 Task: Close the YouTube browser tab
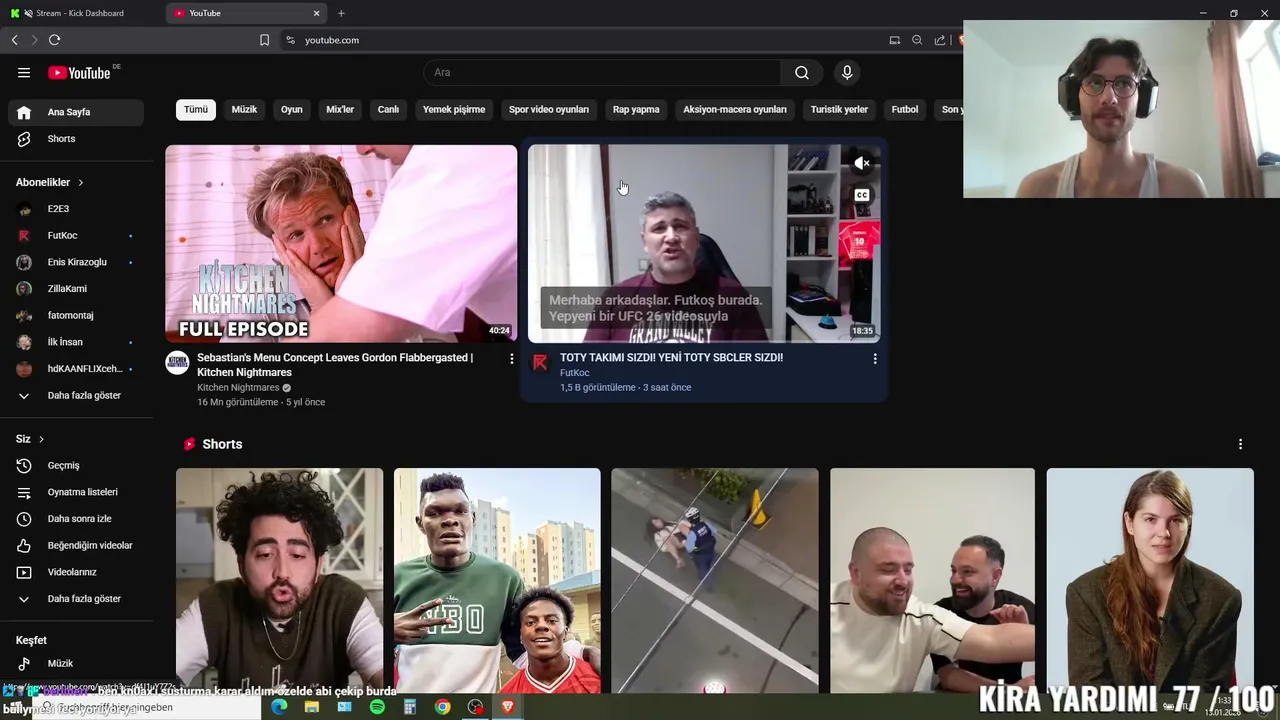[x=317, y=13]
